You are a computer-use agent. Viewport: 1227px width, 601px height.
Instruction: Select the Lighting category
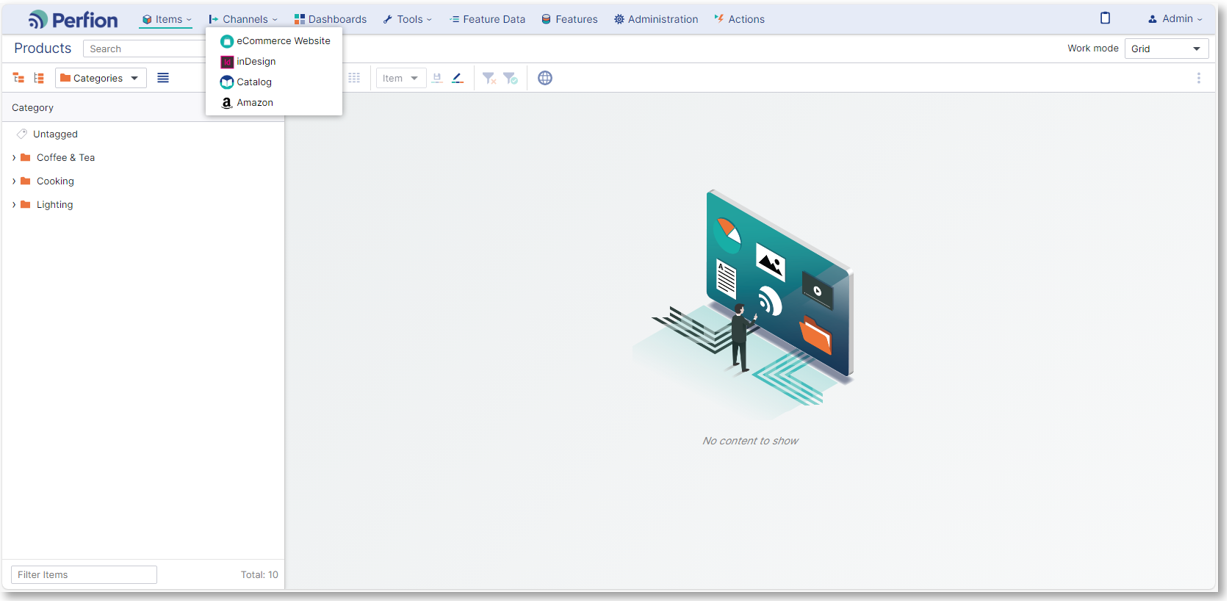tap(55, 205)
